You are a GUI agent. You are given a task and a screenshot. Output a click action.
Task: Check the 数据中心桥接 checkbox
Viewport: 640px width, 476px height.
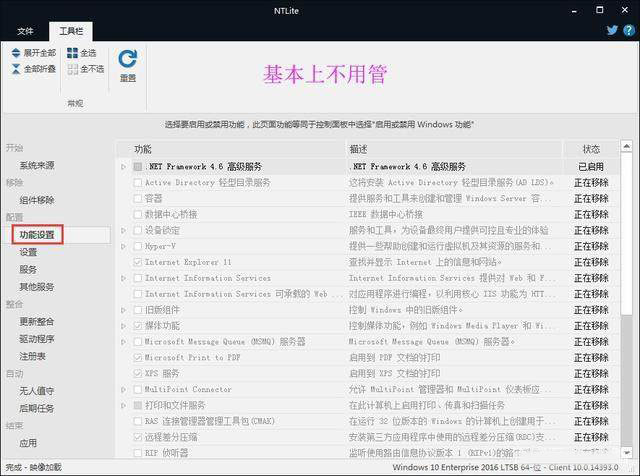click(138, 214)
